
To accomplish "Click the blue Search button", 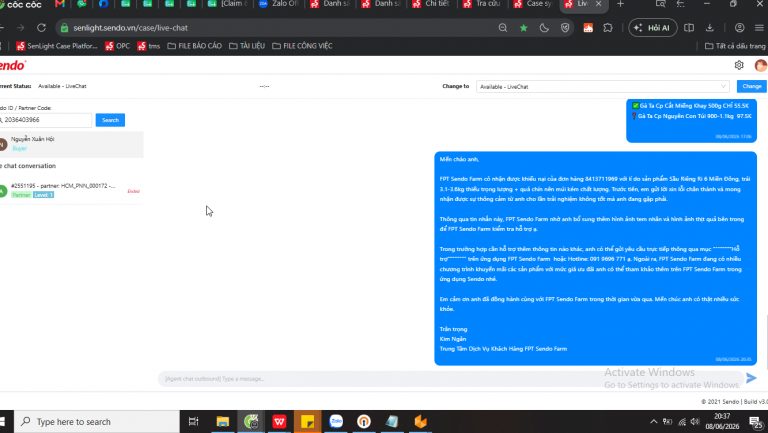I will tap(110, 120).
